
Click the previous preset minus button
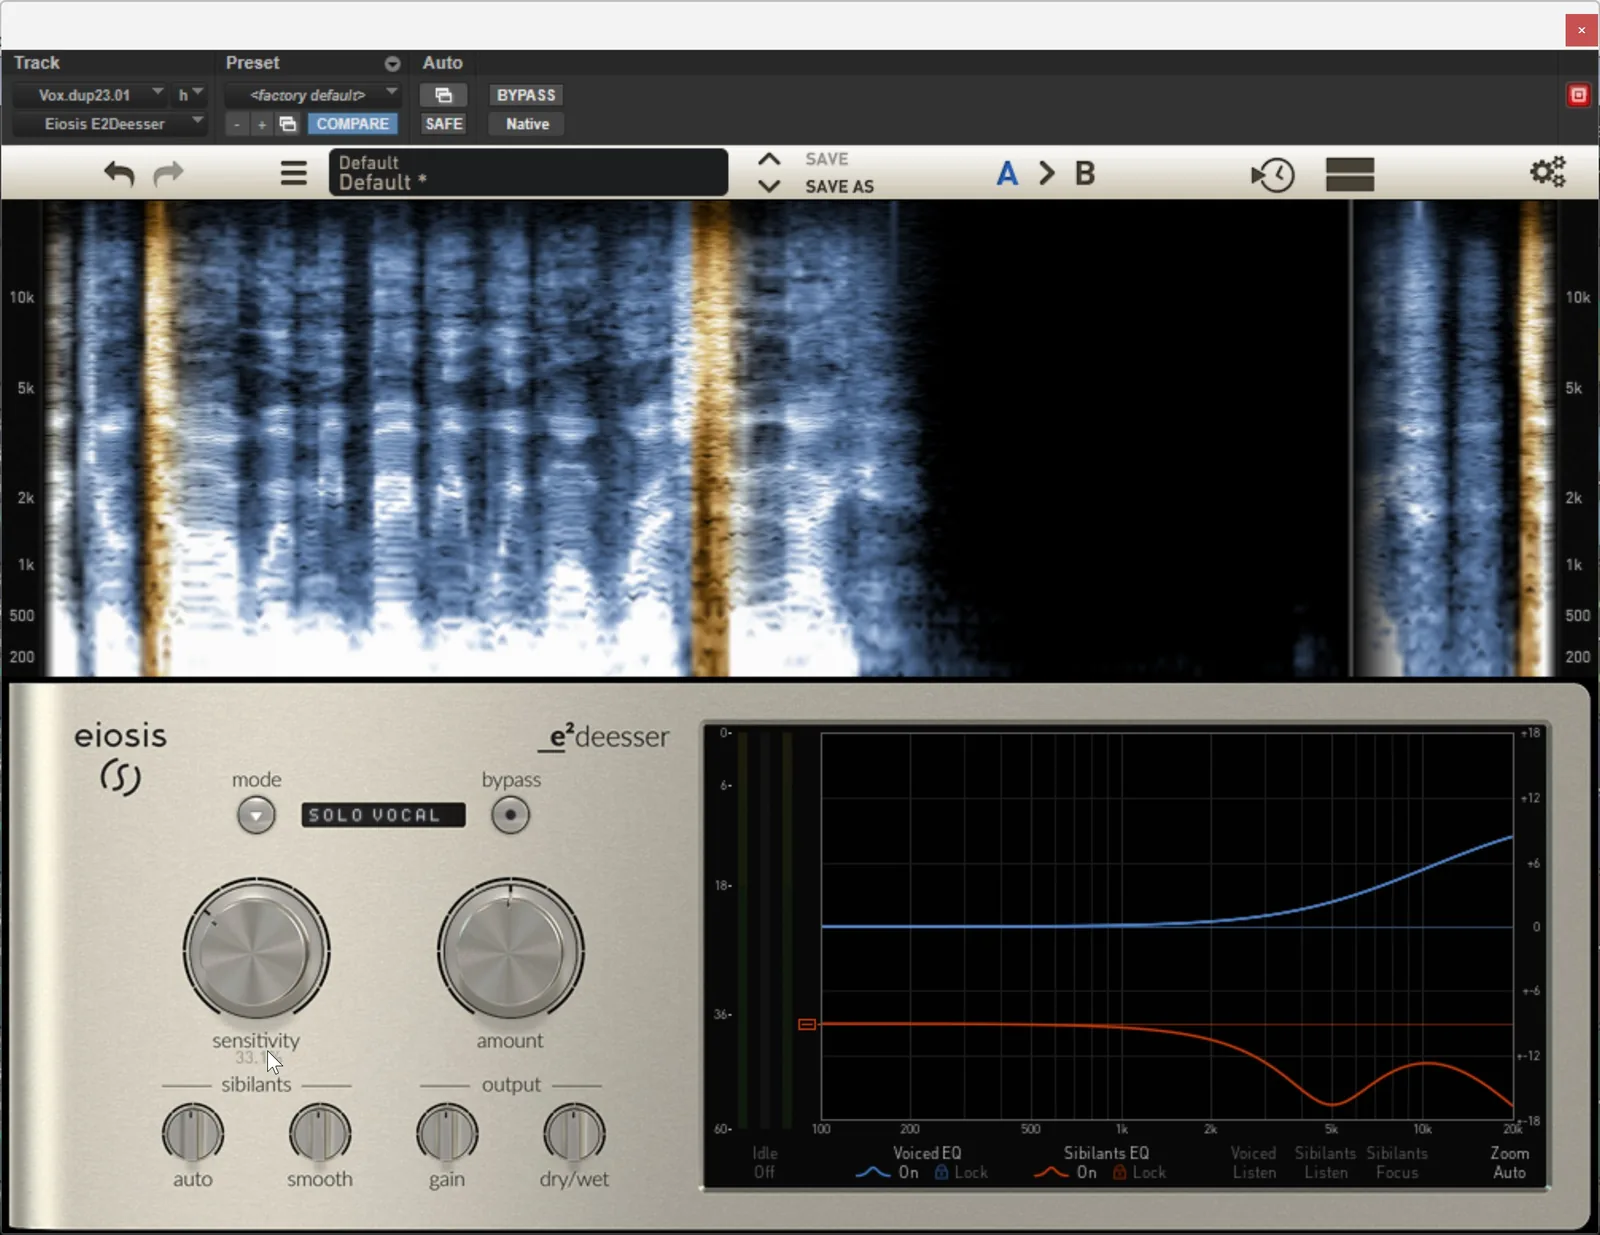(237, 124)
